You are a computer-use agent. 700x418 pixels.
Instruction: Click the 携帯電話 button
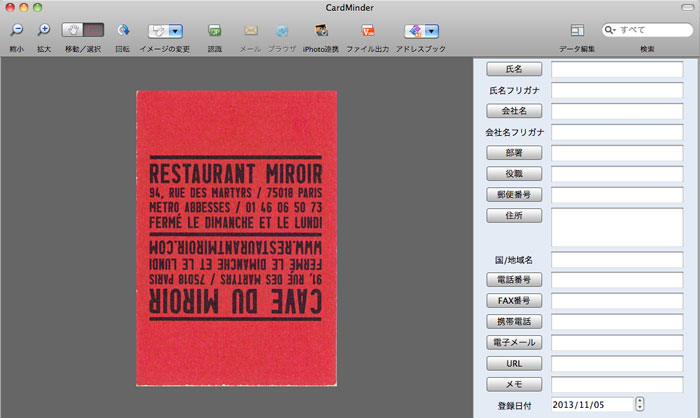click(x=514, y=322)
